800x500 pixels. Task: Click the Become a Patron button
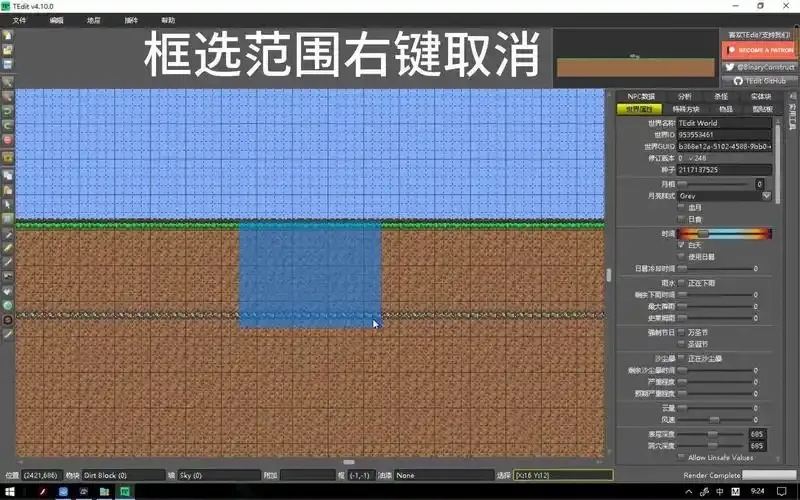point(759,51)
